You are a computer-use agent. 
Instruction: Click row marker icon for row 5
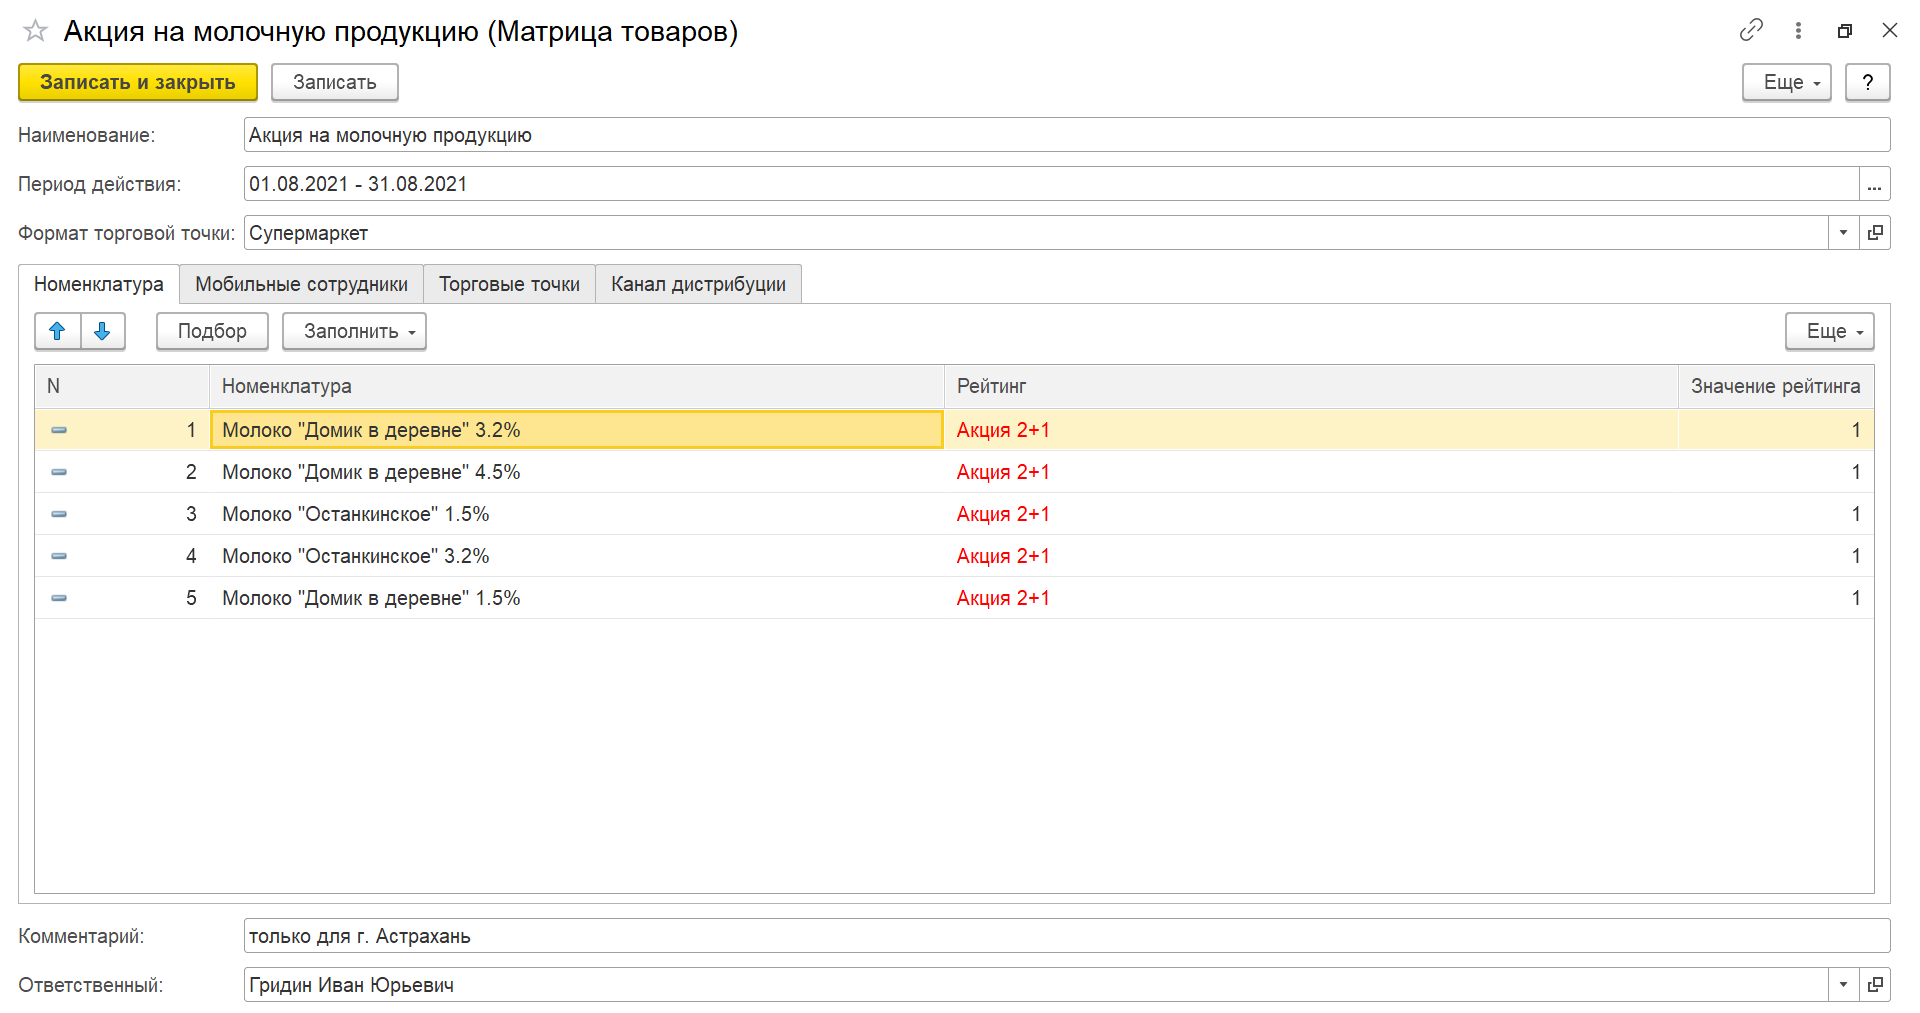tap(59, 598)
